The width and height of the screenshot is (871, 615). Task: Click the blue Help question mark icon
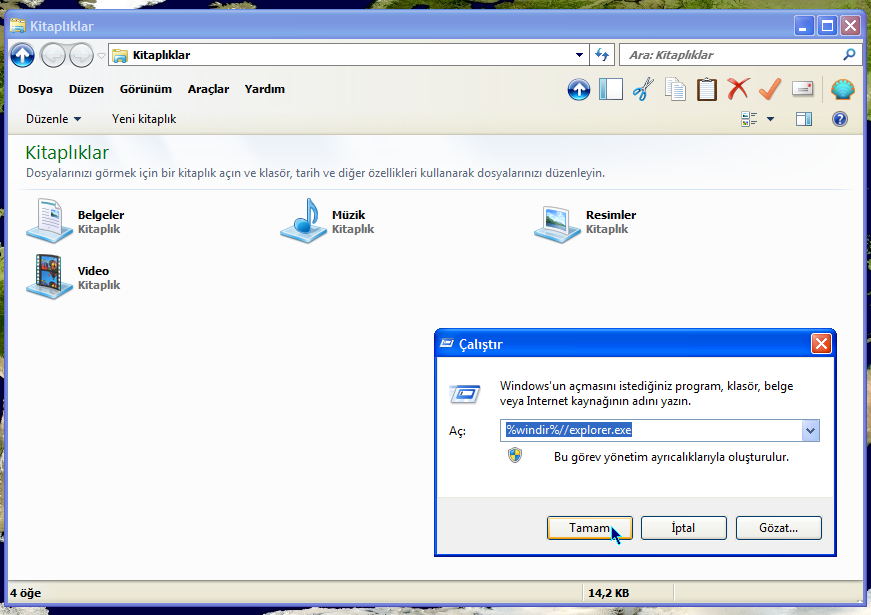click(839, 119)
